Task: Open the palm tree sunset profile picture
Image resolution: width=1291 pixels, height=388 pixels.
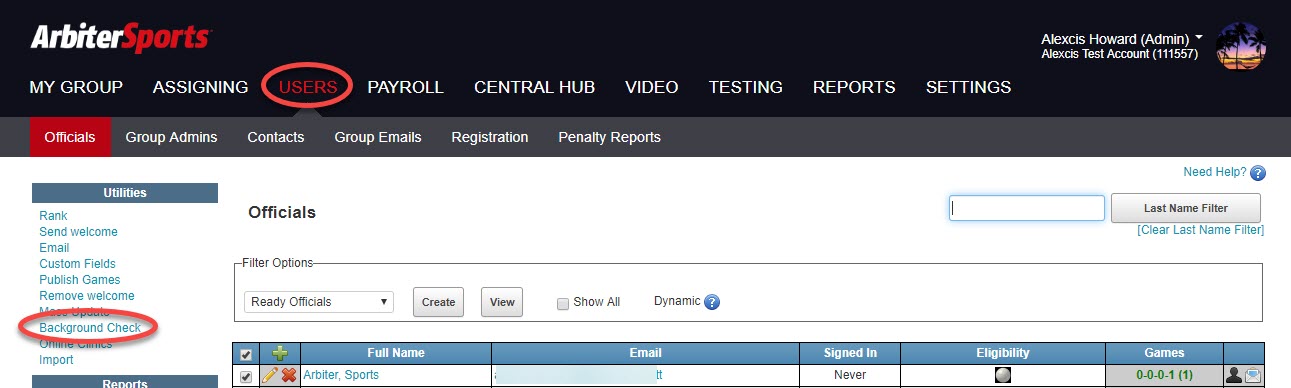Action: coord(1241,47)
